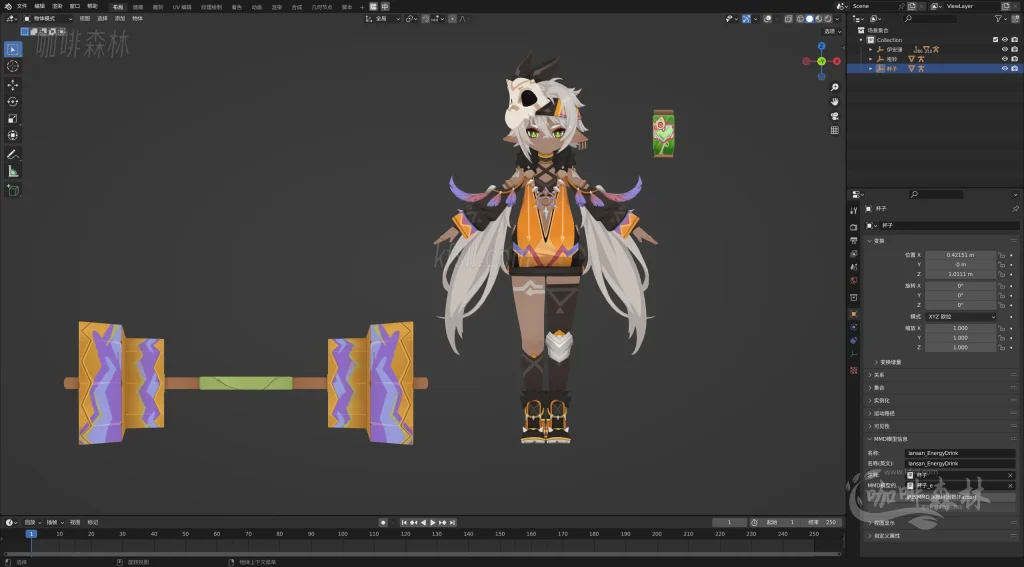Toggle lock for Location X value

coord(1002,255)
